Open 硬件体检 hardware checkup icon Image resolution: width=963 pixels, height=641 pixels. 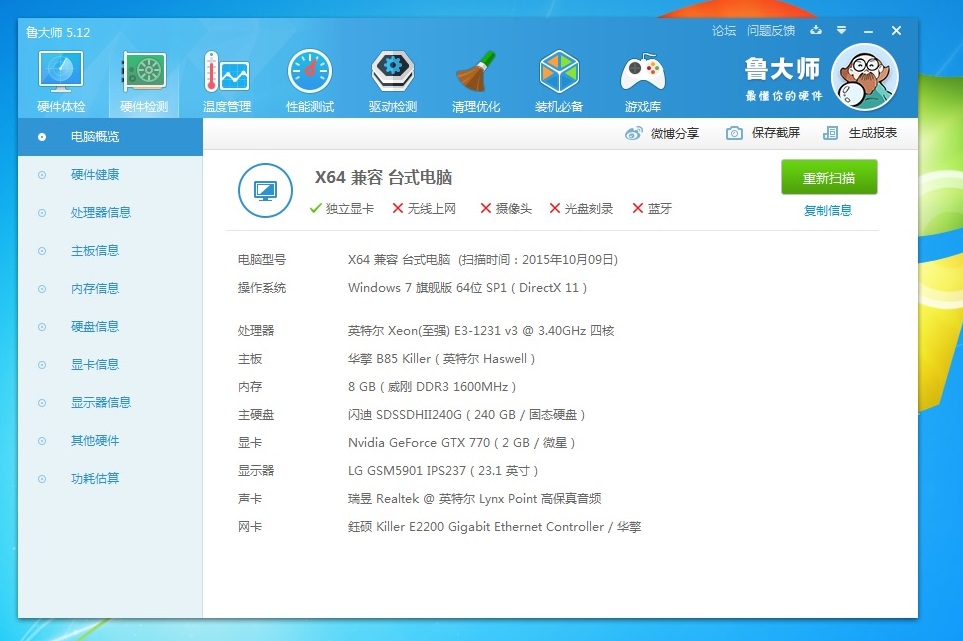point(61,81)
